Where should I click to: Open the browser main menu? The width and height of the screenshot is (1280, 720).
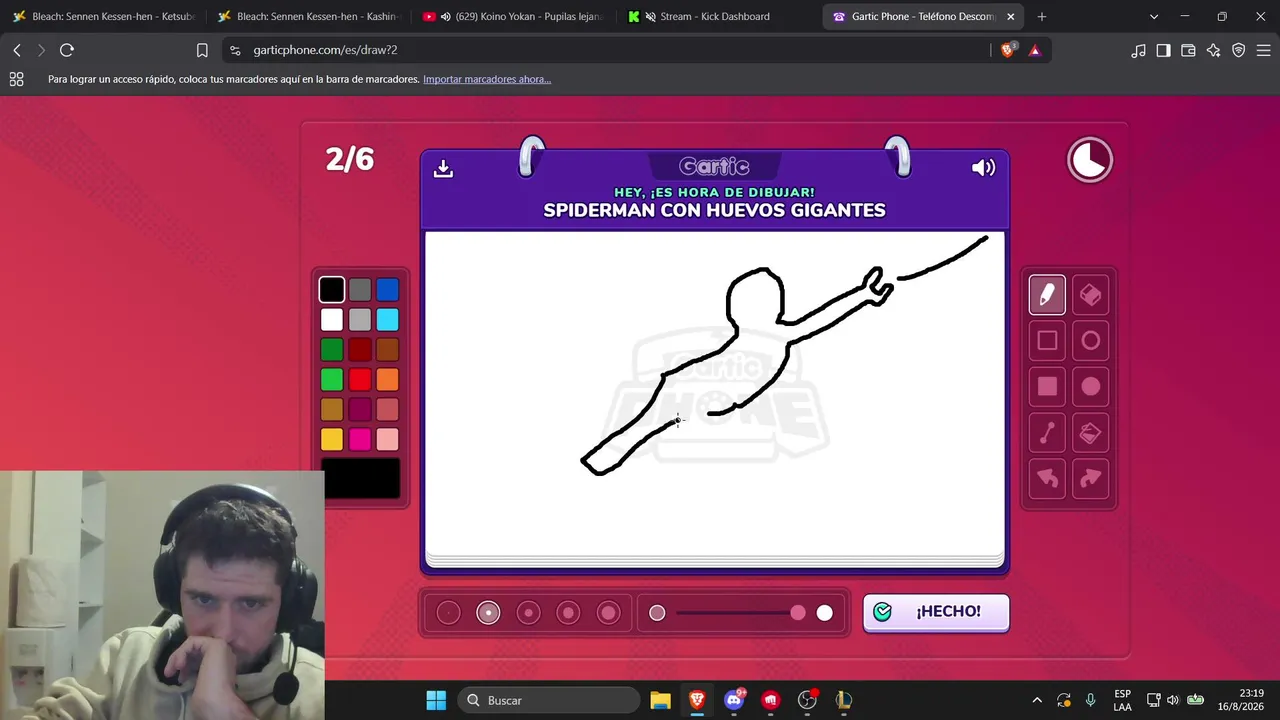[x=1263, y=50]
